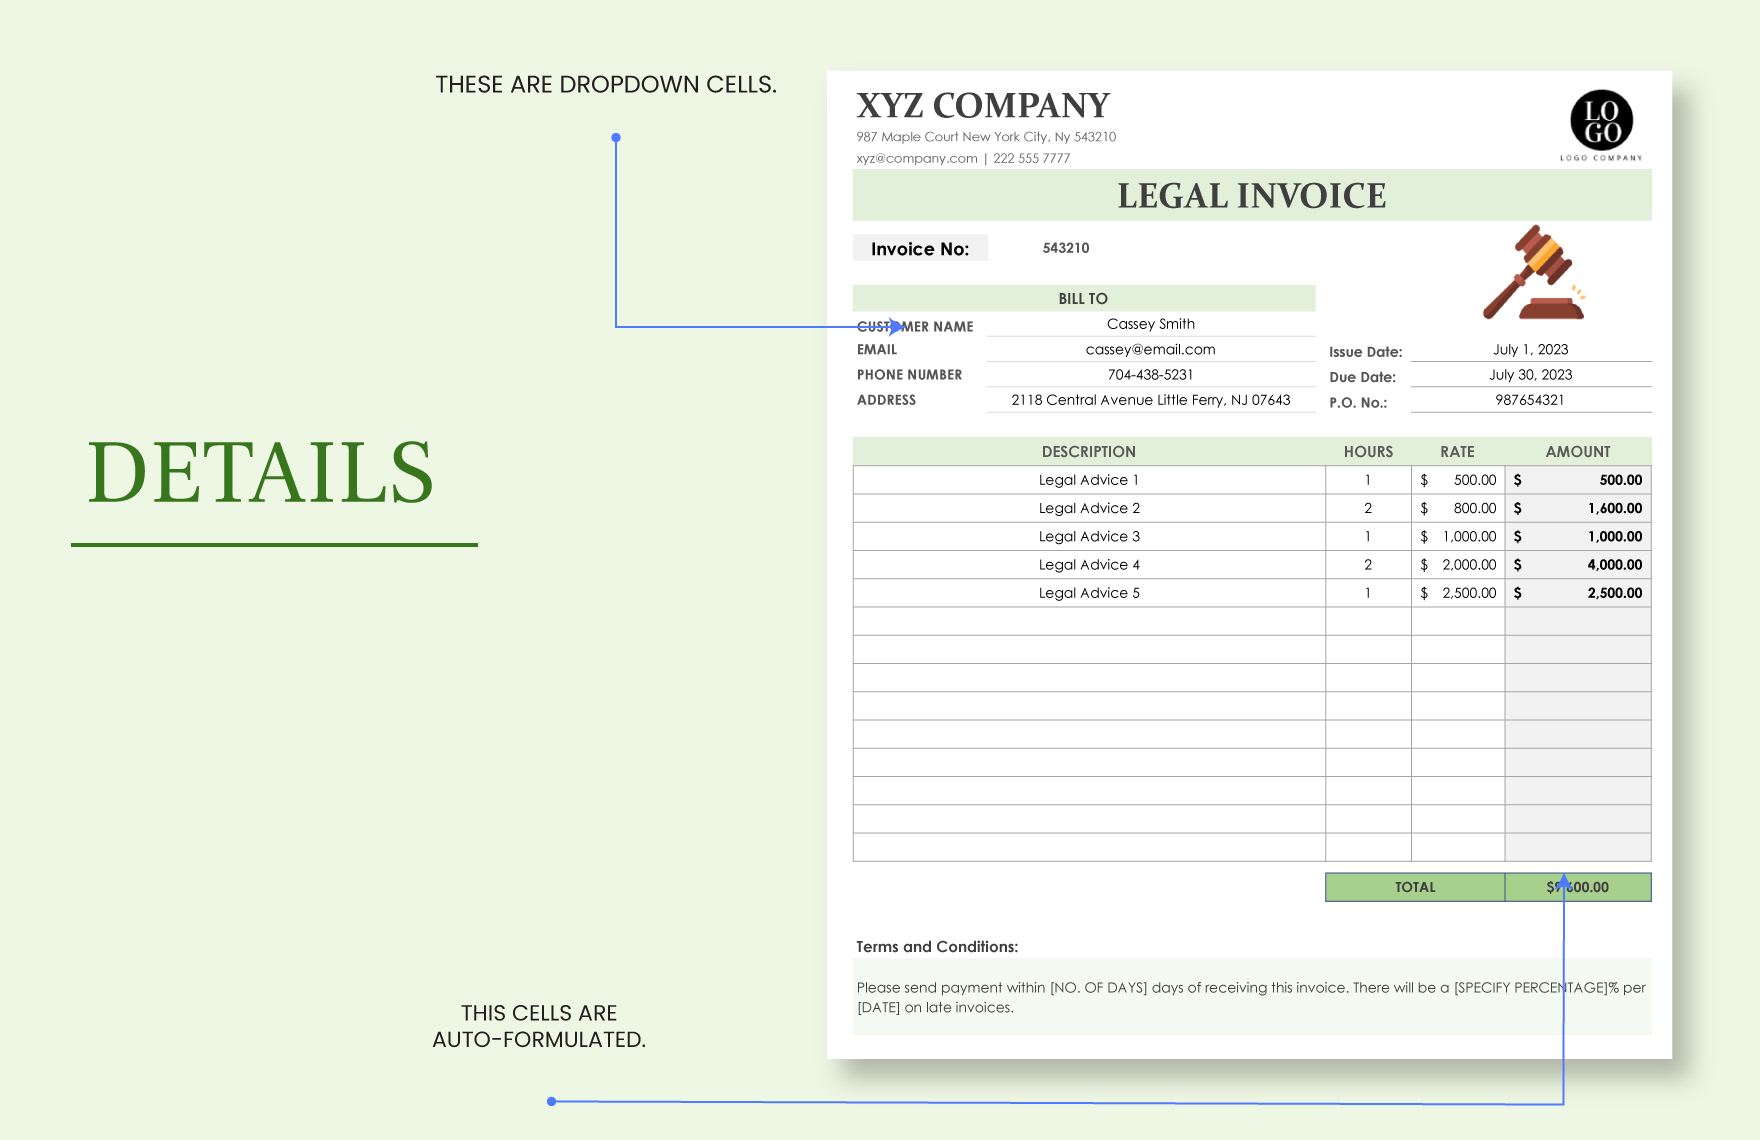
Task: Select invoice number 543210 cell
Action: coord(1066,248)
